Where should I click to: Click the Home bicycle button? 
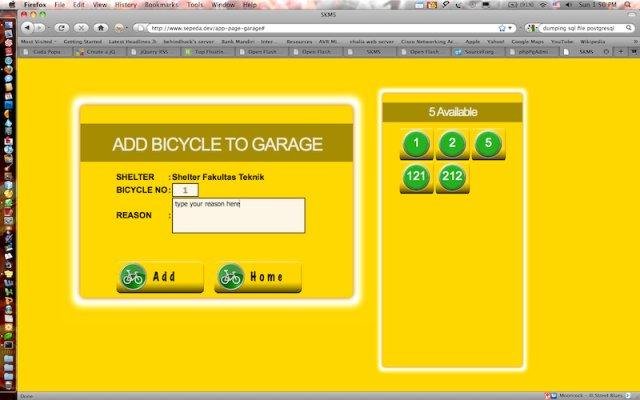(x=258, y=277)
